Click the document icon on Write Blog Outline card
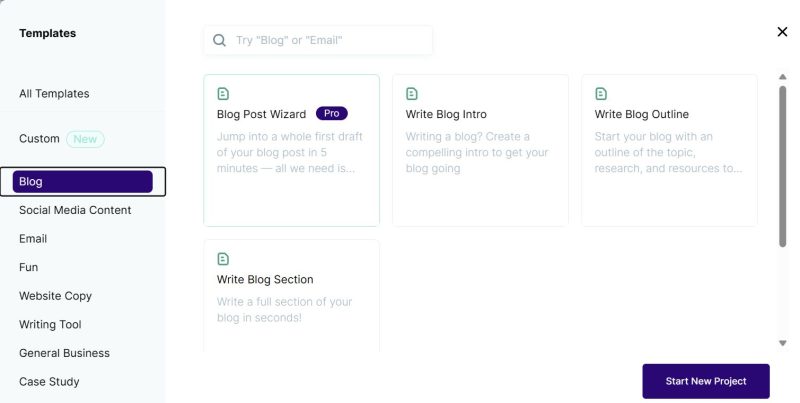Screen dimensions: 800x403 click(601, 94)
